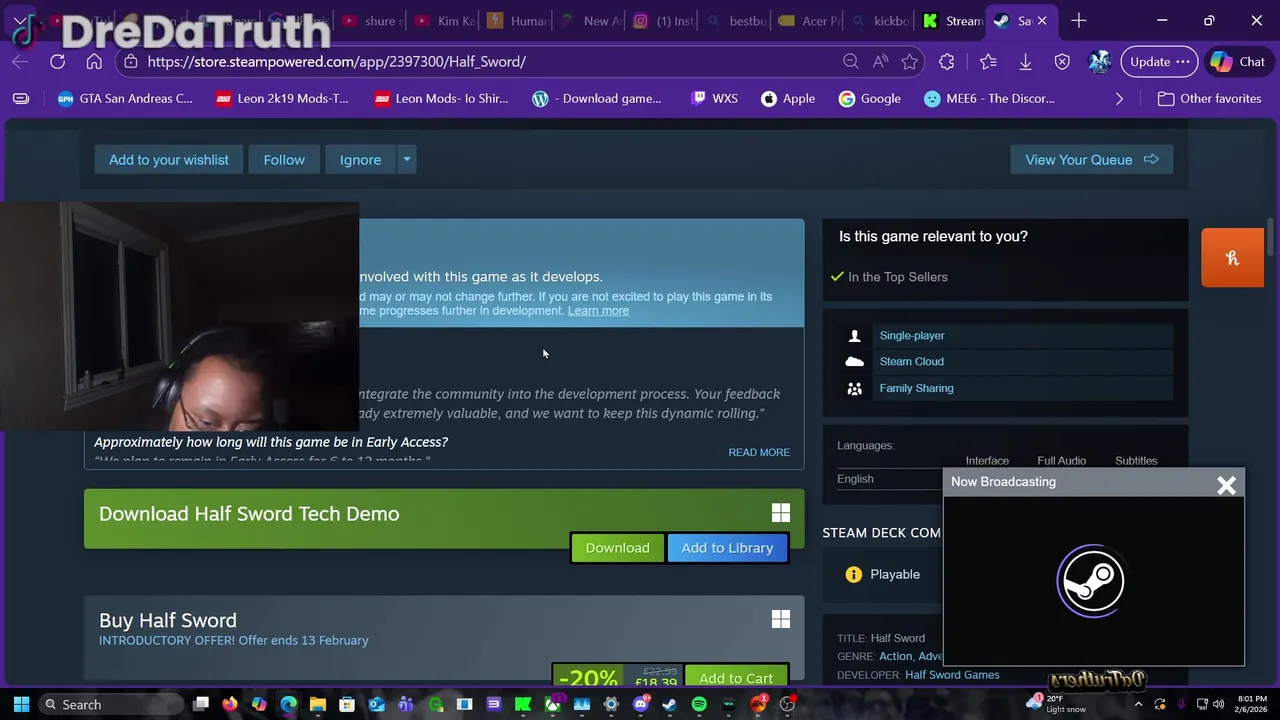Image resolution: width=1280 pixels, height=720 pixels.
Task: Add Half Sword to Cart
Action: click(x=736, y=678)
